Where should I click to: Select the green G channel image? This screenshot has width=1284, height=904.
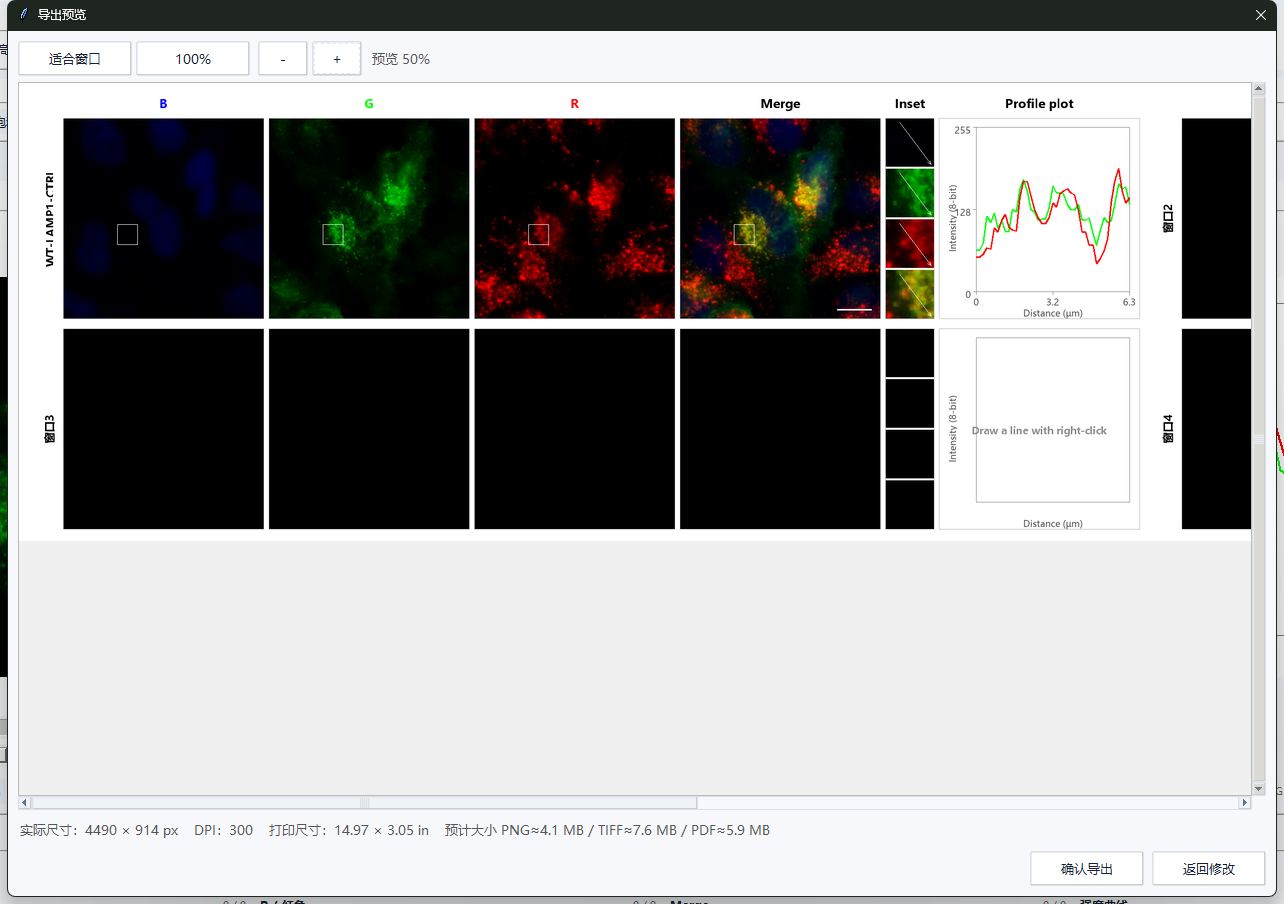coord(369,218)
